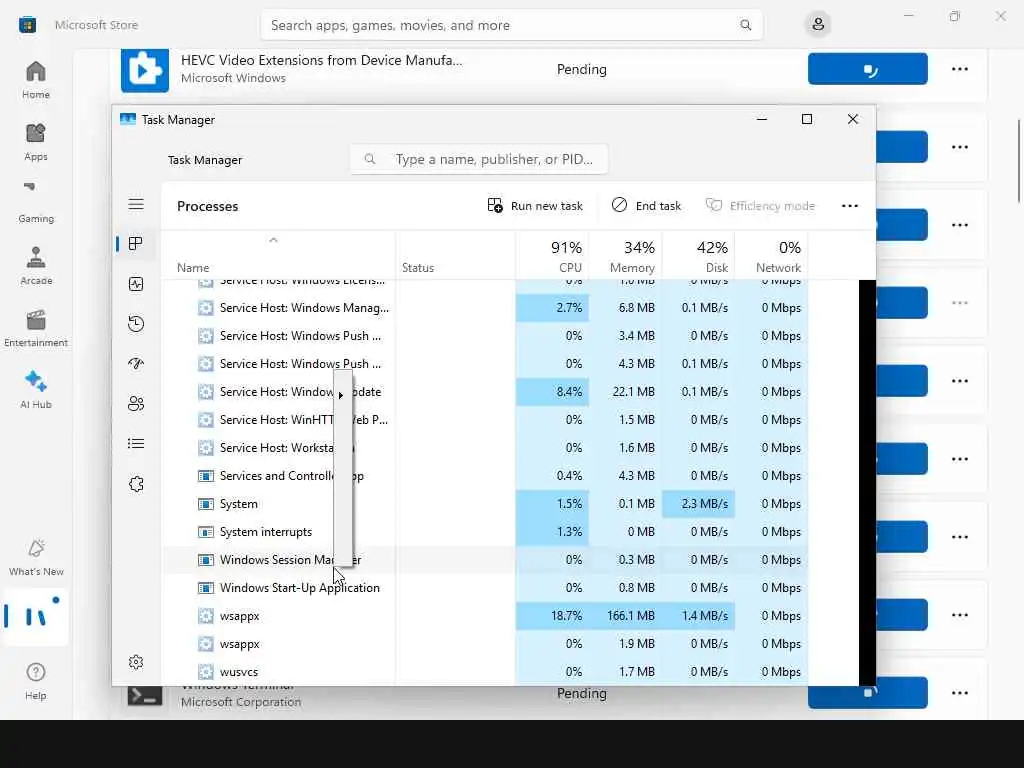Open Help in Microsoft Store sidebar
This screenshot has height=768, width=1024.
point(35,681)
